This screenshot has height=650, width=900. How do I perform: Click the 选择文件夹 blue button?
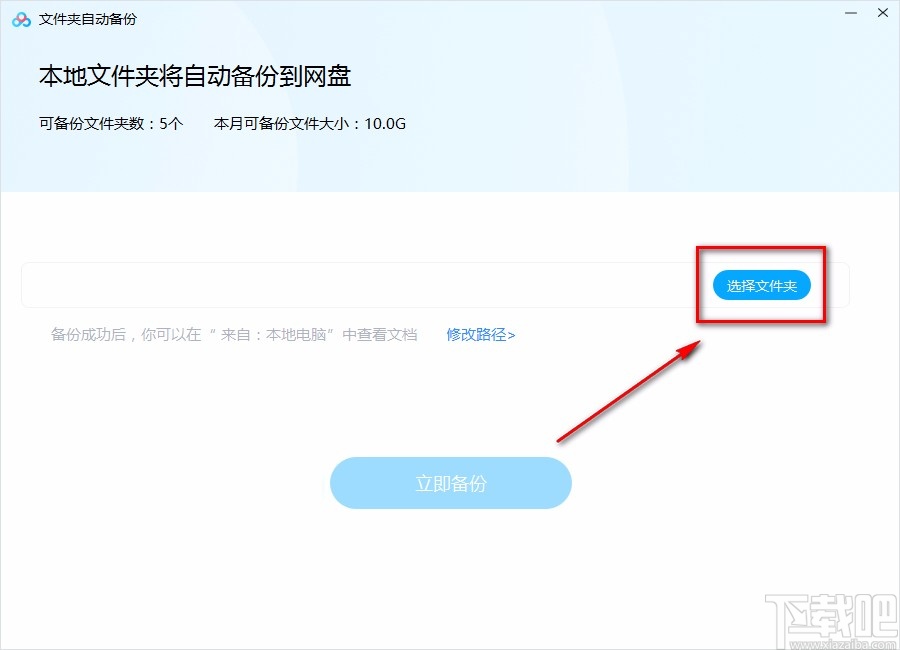761,284
